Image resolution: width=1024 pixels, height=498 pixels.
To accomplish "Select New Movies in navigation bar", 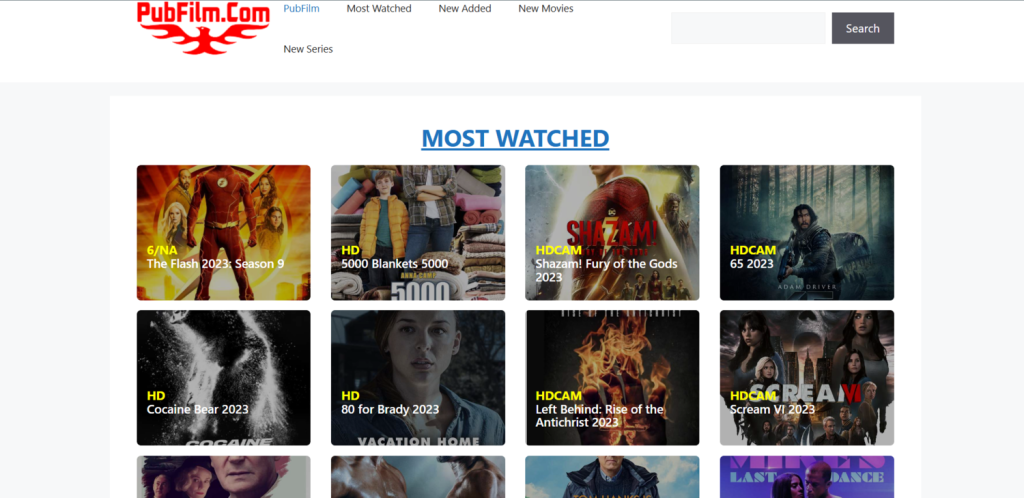I will point(545,8).
